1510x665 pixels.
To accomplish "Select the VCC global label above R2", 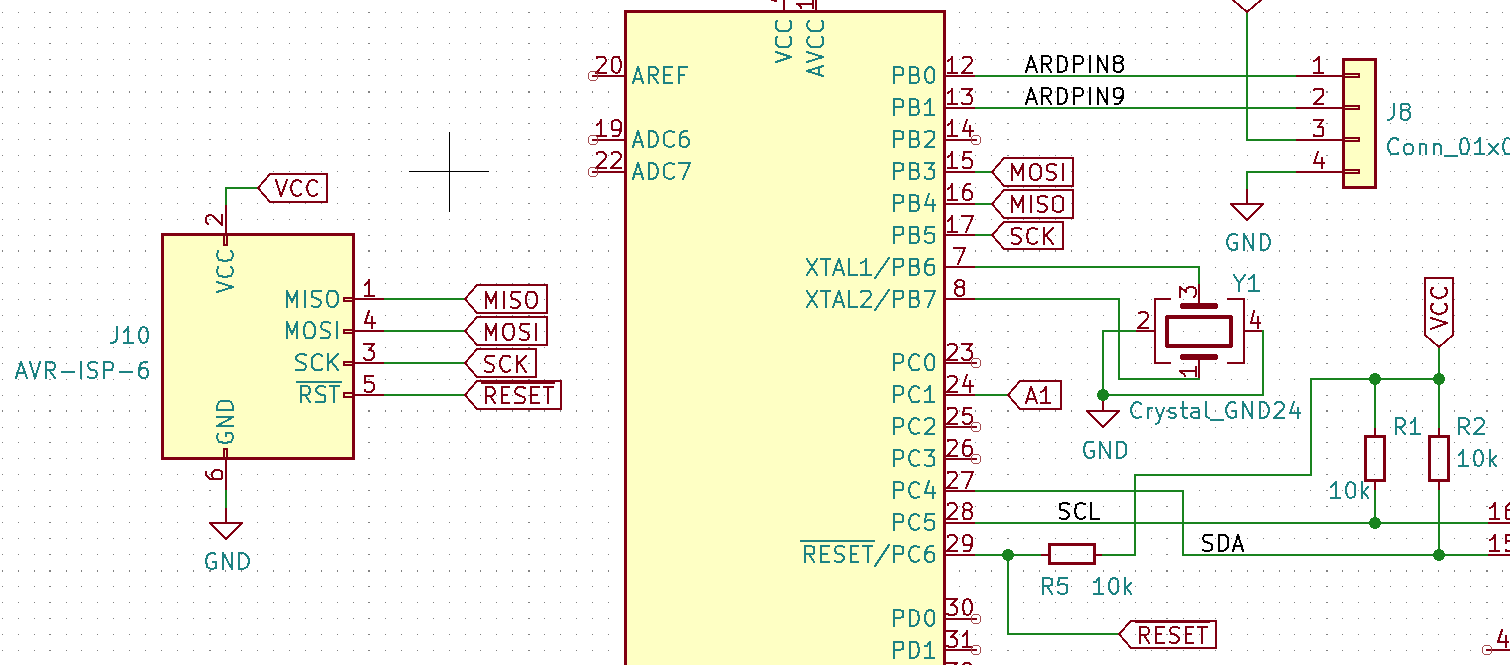I will (1439, 311).
